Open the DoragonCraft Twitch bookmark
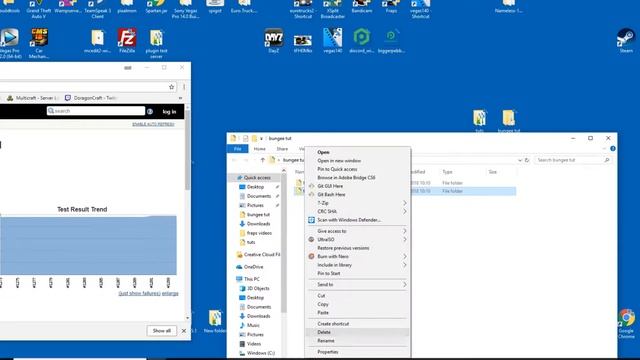The height and width of the screenshot is (360, 640). click(x=91, y=98)
